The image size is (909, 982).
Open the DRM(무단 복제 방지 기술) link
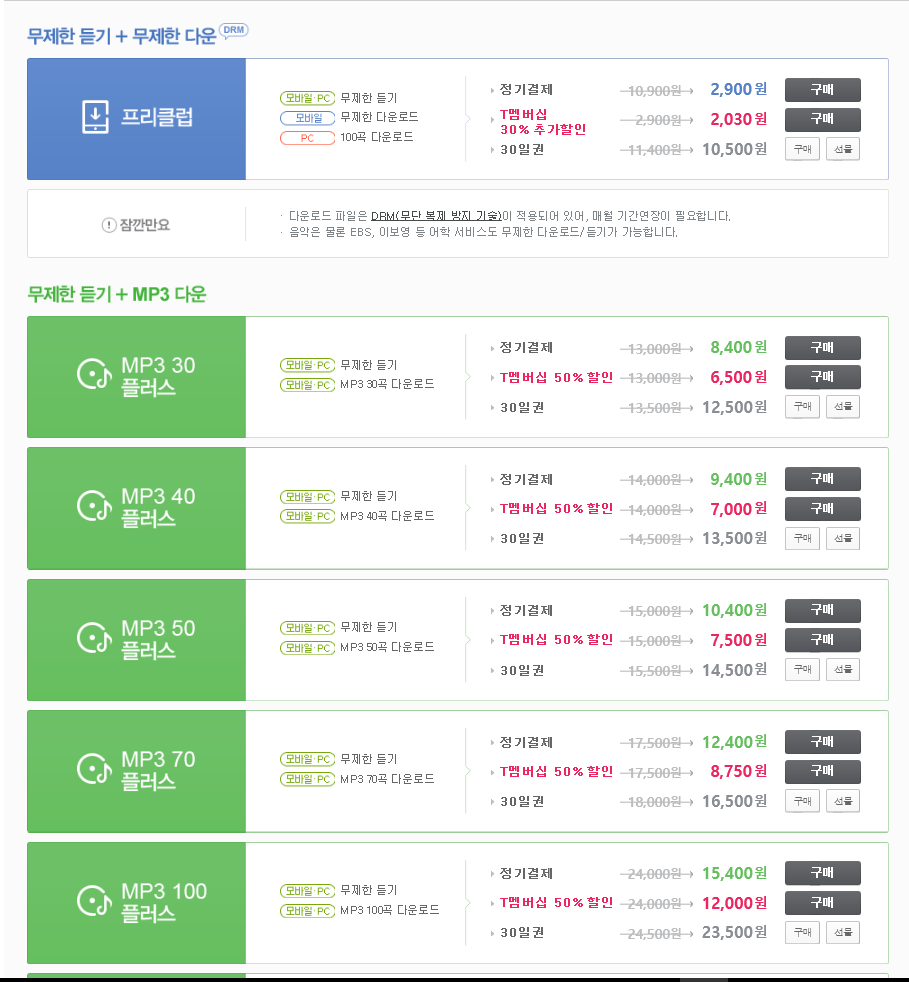pyautogui.click(x=435, y=216)
